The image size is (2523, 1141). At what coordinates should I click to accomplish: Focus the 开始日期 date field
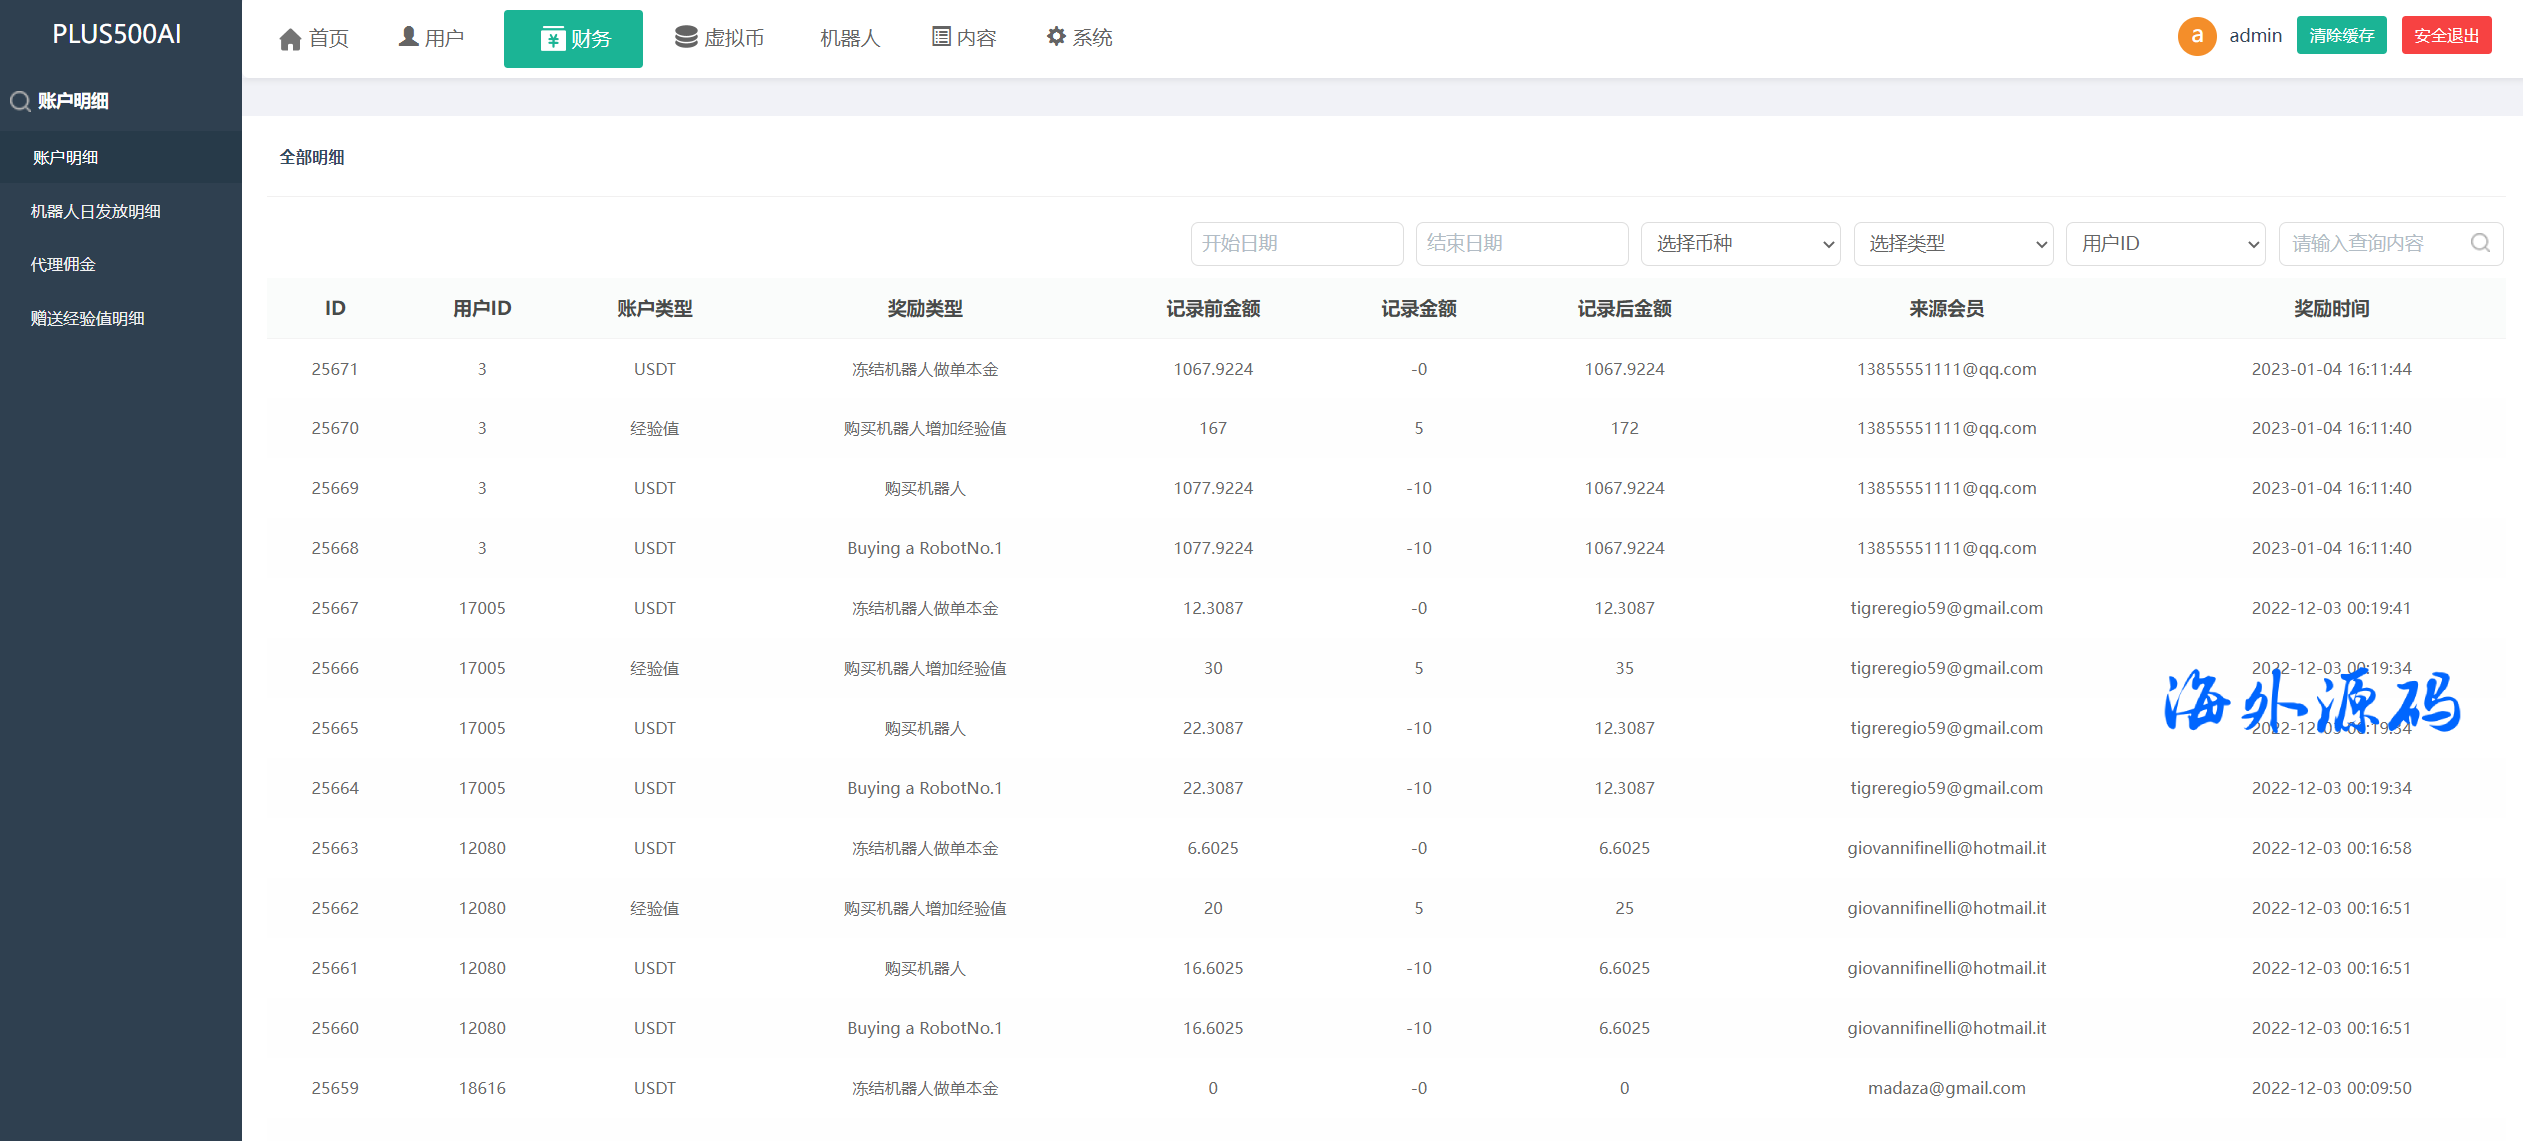[x=1296, y=243]
